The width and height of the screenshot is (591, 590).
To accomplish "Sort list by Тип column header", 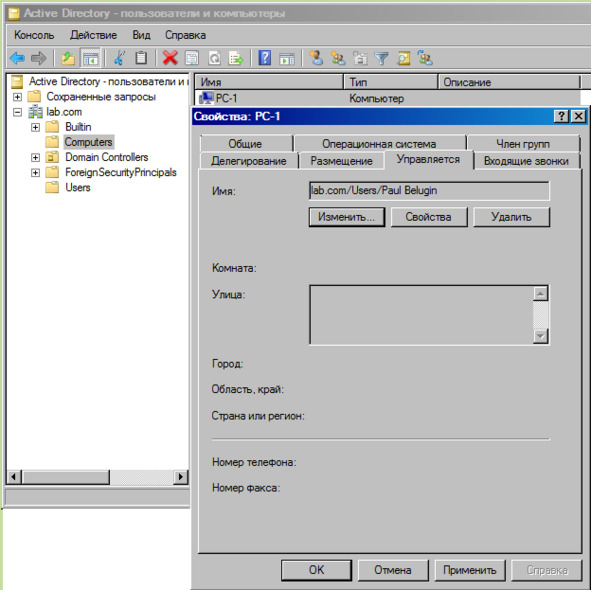I will 391,82.
